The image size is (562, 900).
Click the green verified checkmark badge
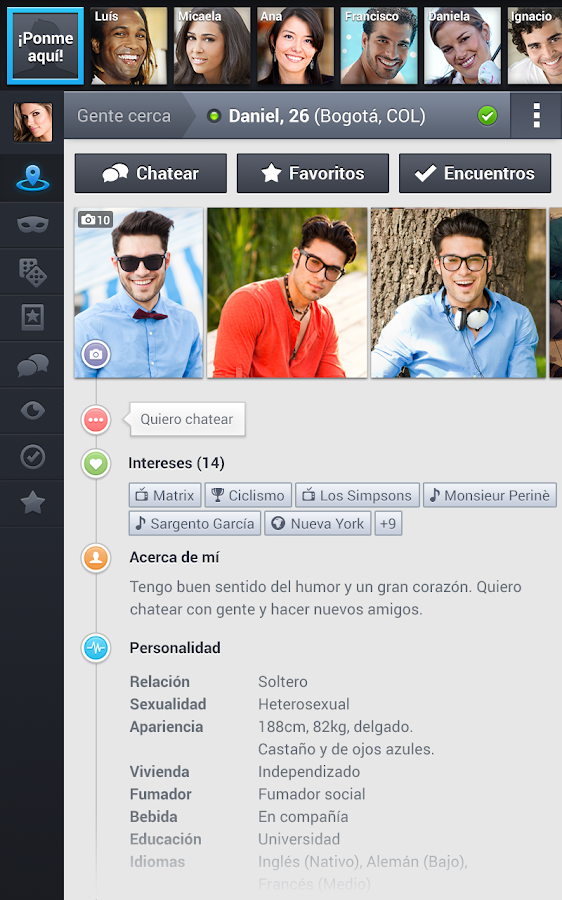click(x=487, y=116)
